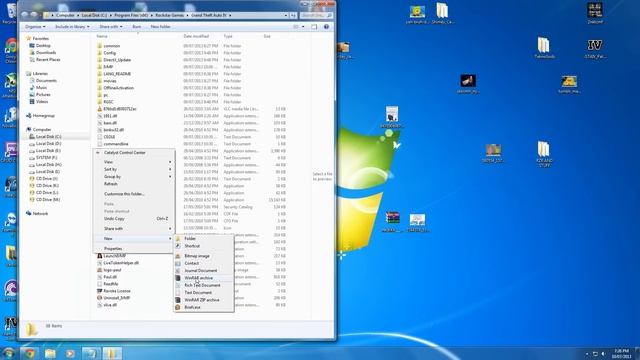Viewport: 640px width, 360px height.
Task: Click the Explorer Forward arrow button
Action: pos(34,15)
